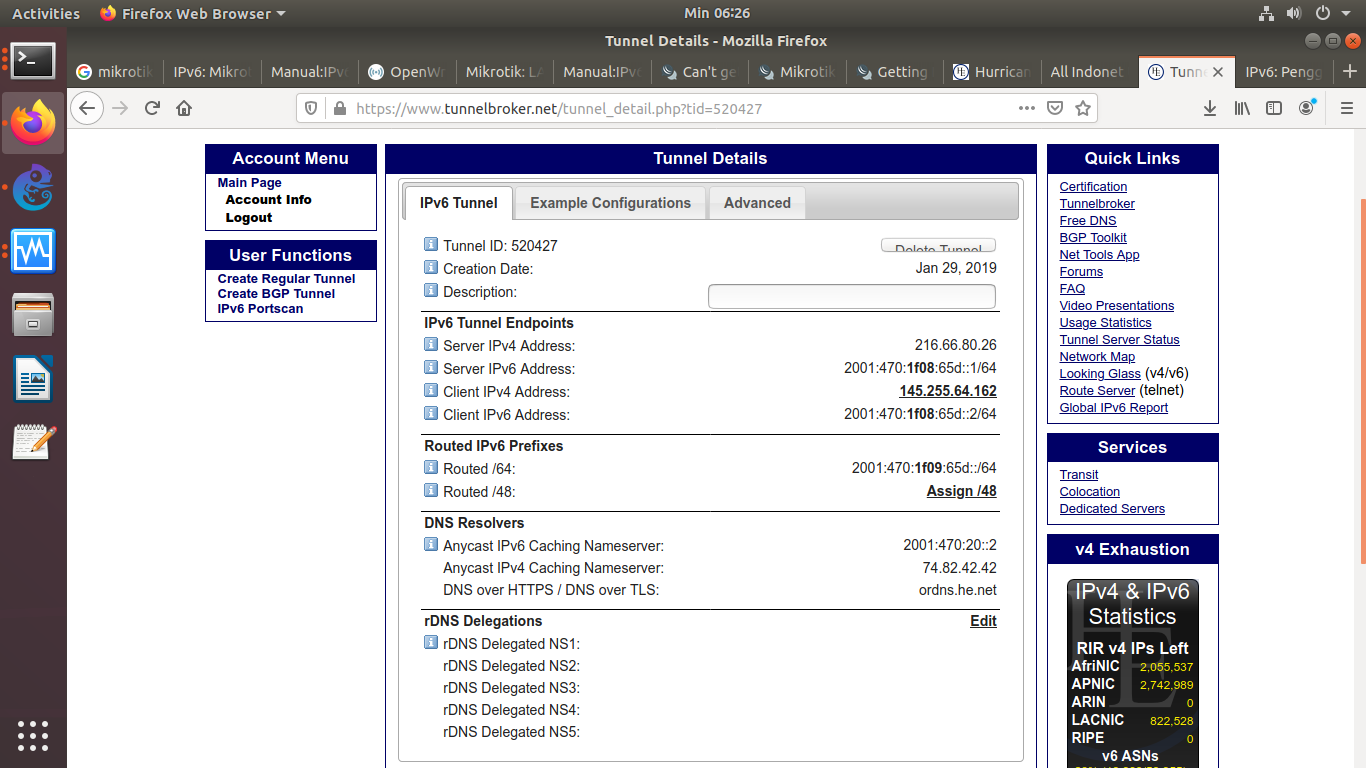Reload the page with the refresh icon
The image size is (1366, 768).
pos(152,108)
